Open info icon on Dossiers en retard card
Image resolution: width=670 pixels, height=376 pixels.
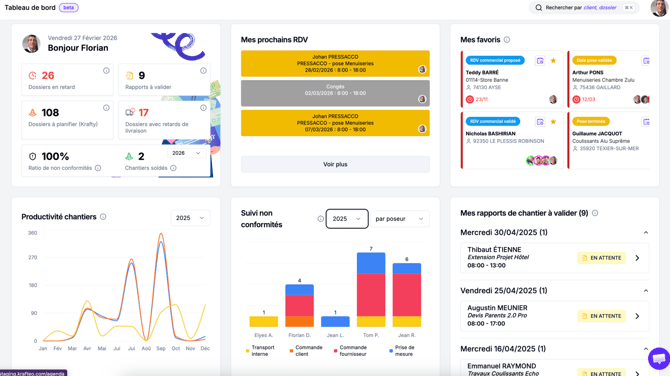[x=106, y=70]
